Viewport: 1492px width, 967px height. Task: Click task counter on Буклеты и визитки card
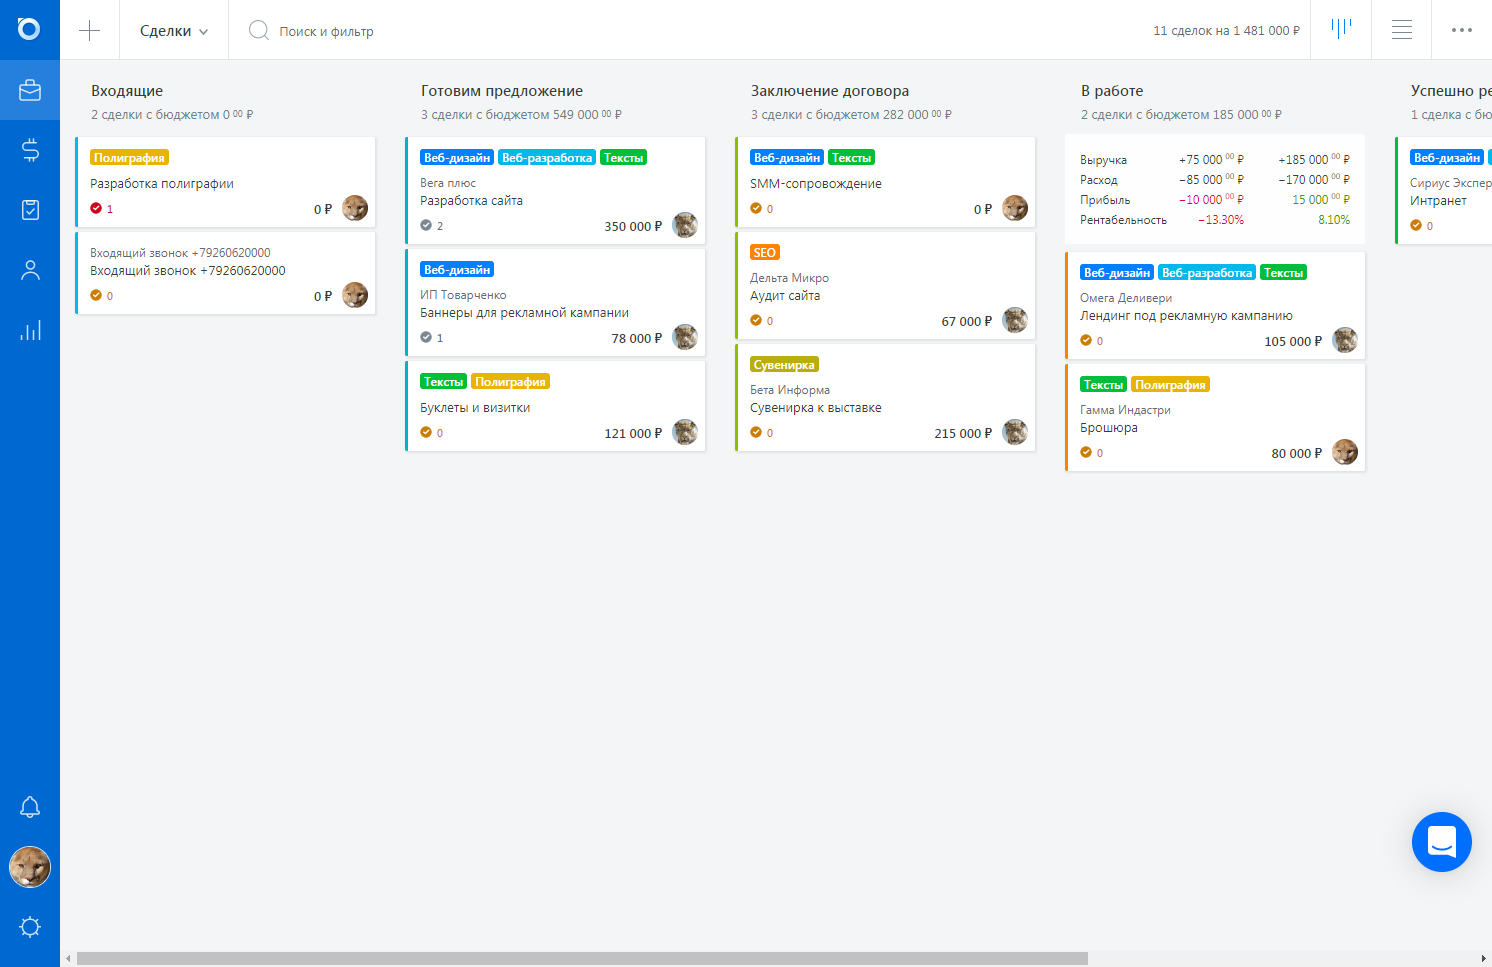431,433
